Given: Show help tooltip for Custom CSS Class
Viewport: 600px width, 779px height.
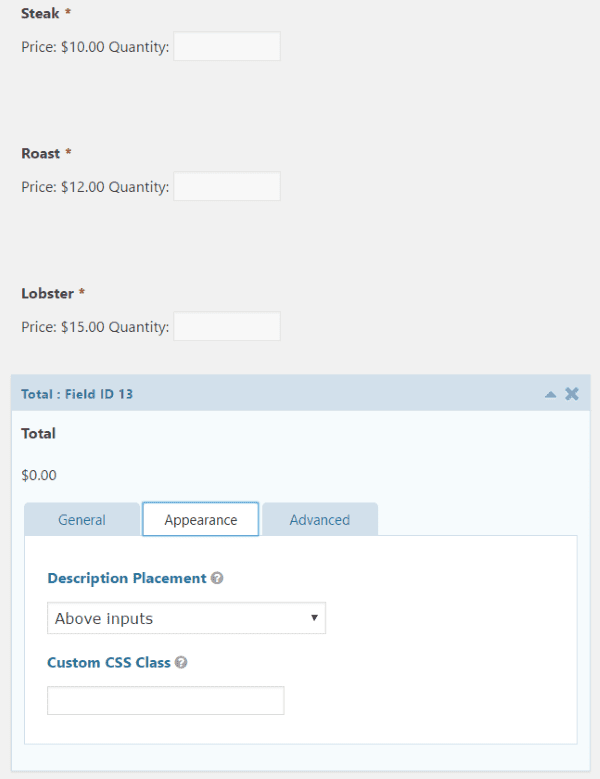Looking at the screenshot, I should click(181, 662).
